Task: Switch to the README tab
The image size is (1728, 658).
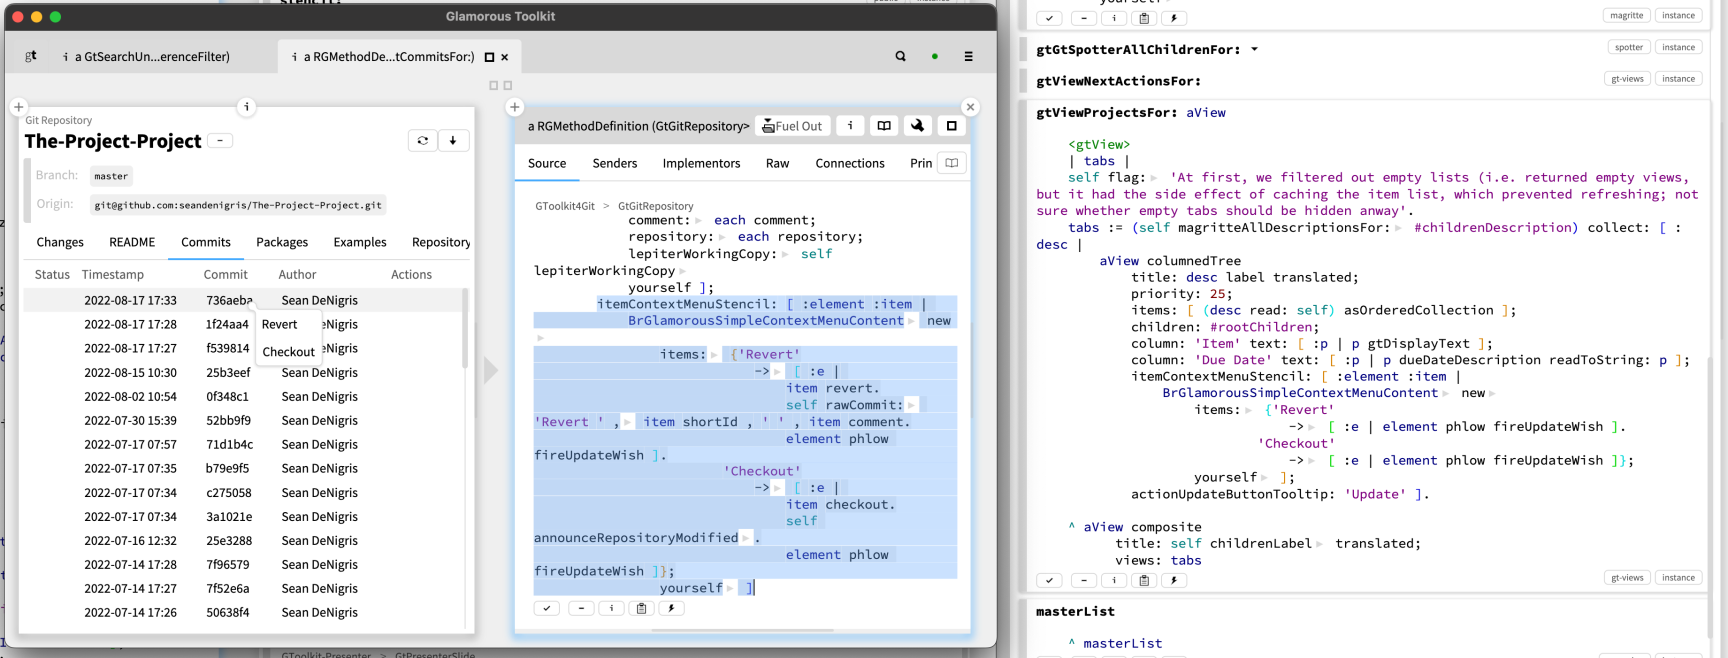Action: (132, 242)
